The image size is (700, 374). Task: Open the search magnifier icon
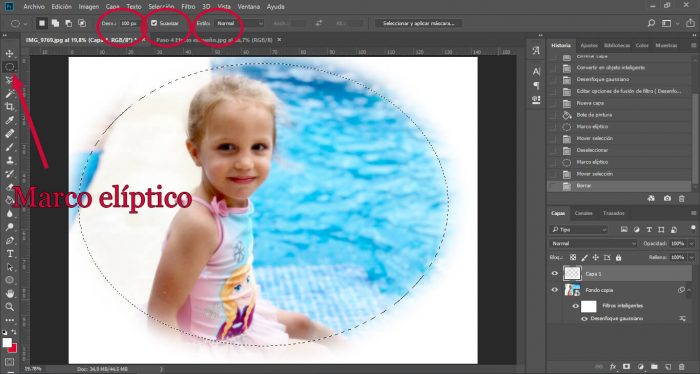click(x=651, y=23)
